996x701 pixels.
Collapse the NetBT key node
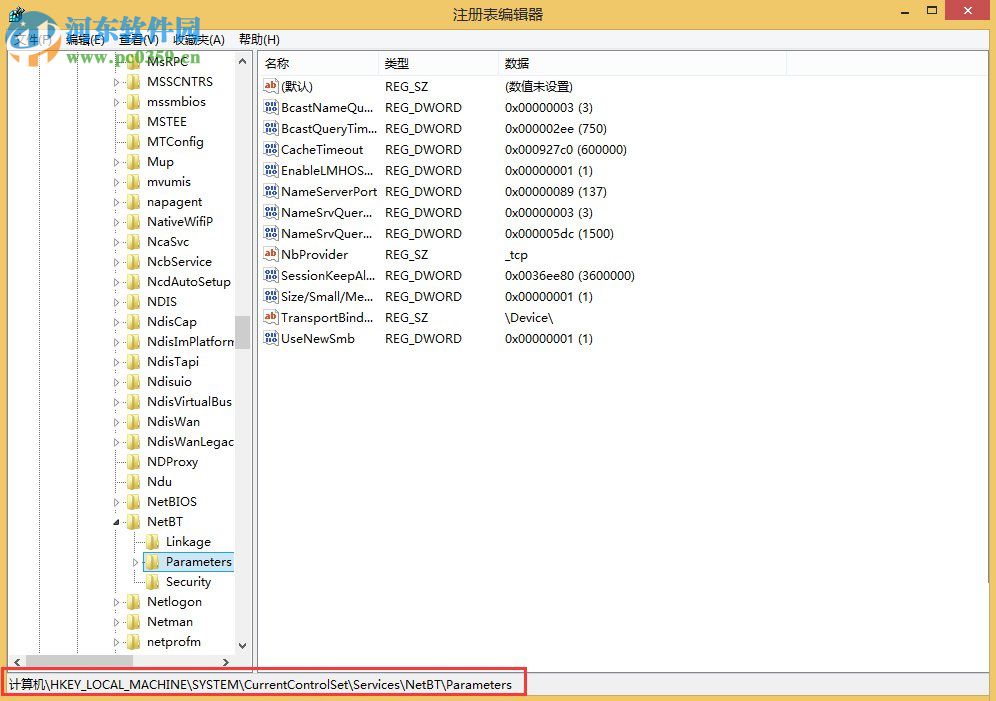pyautogui.click(x=117, y=521)
